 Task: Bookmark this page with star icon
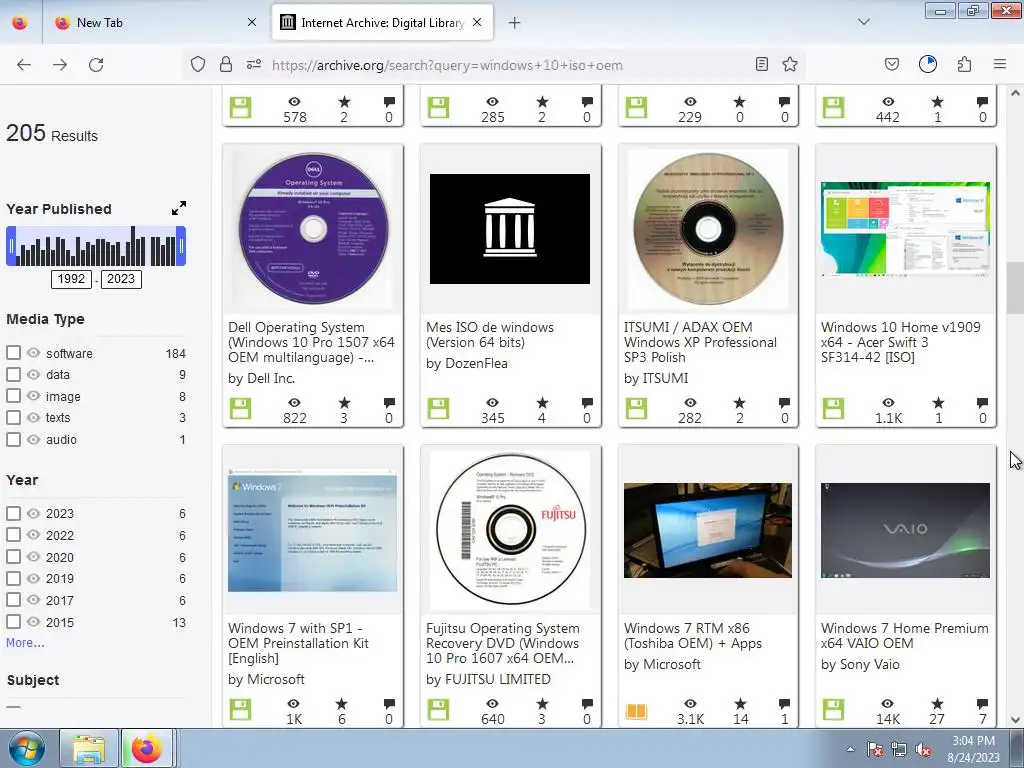pyautogui.click(x=790, y=64)
